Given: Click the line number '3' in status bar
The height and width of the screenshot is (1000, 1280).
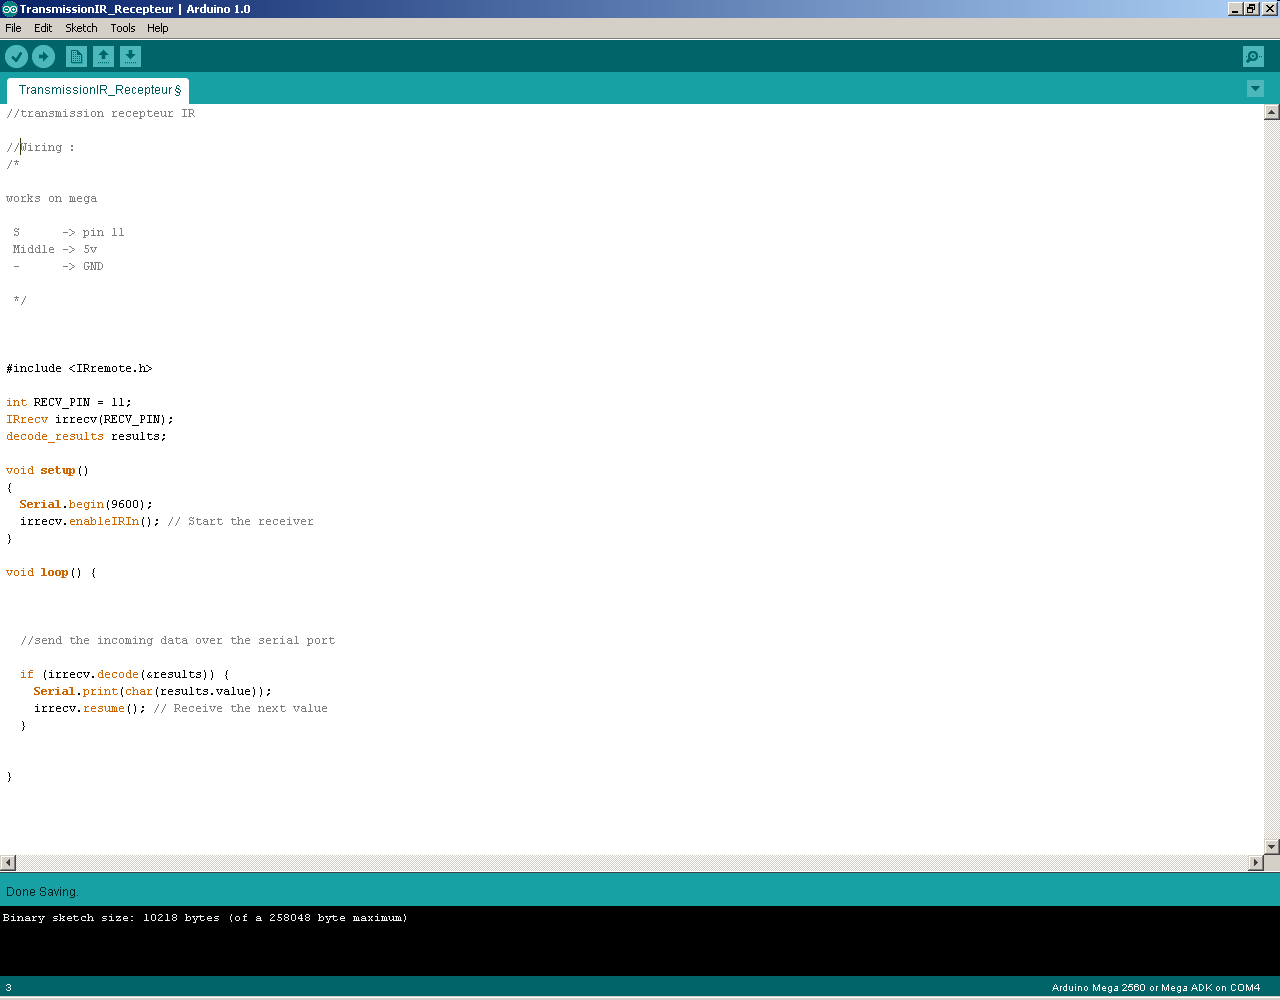Looking at the screenshot, I should pos(9,988).
